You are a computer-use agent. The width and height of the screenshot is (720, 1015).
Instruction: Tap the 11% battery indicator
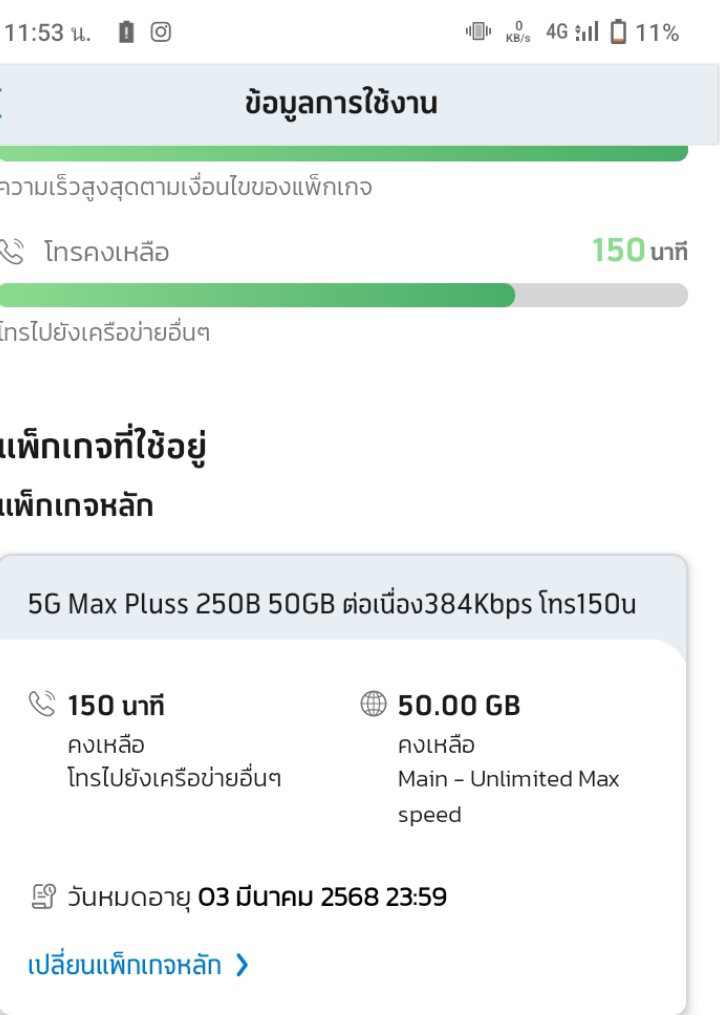coord(645,32)
